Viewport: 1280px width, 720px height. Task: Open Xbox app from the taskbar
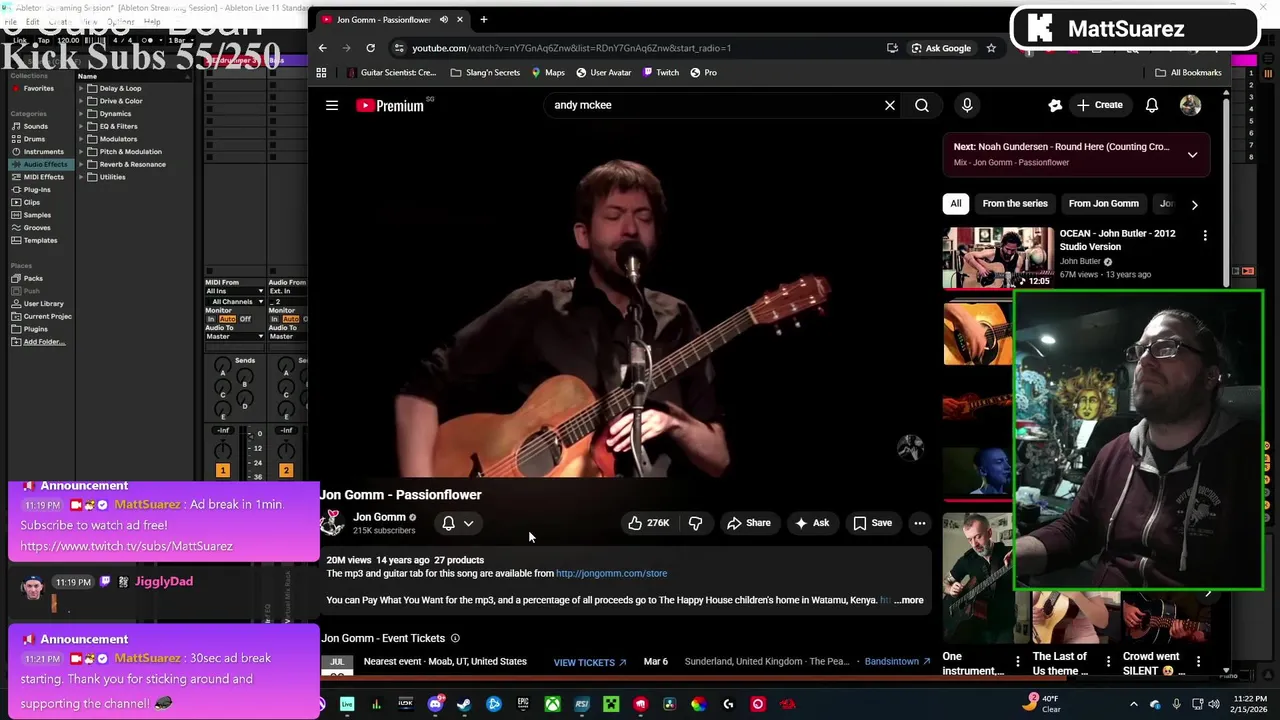click(x=552, y=704)
